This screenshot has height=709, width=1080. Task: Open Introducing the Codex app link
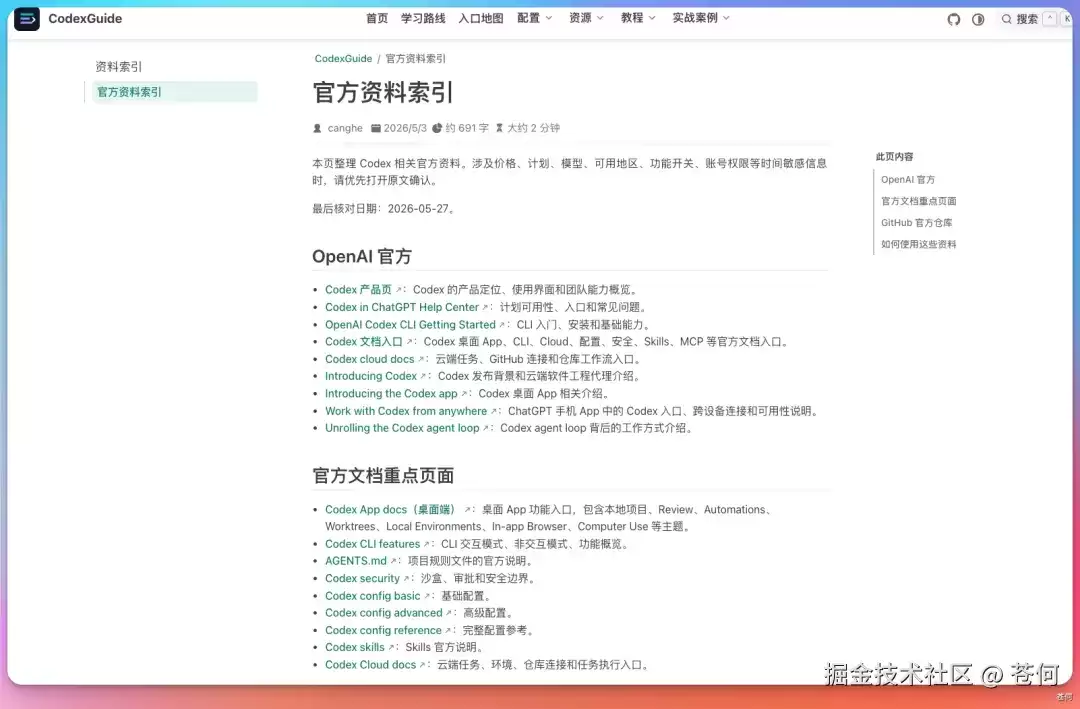(391, 393)
